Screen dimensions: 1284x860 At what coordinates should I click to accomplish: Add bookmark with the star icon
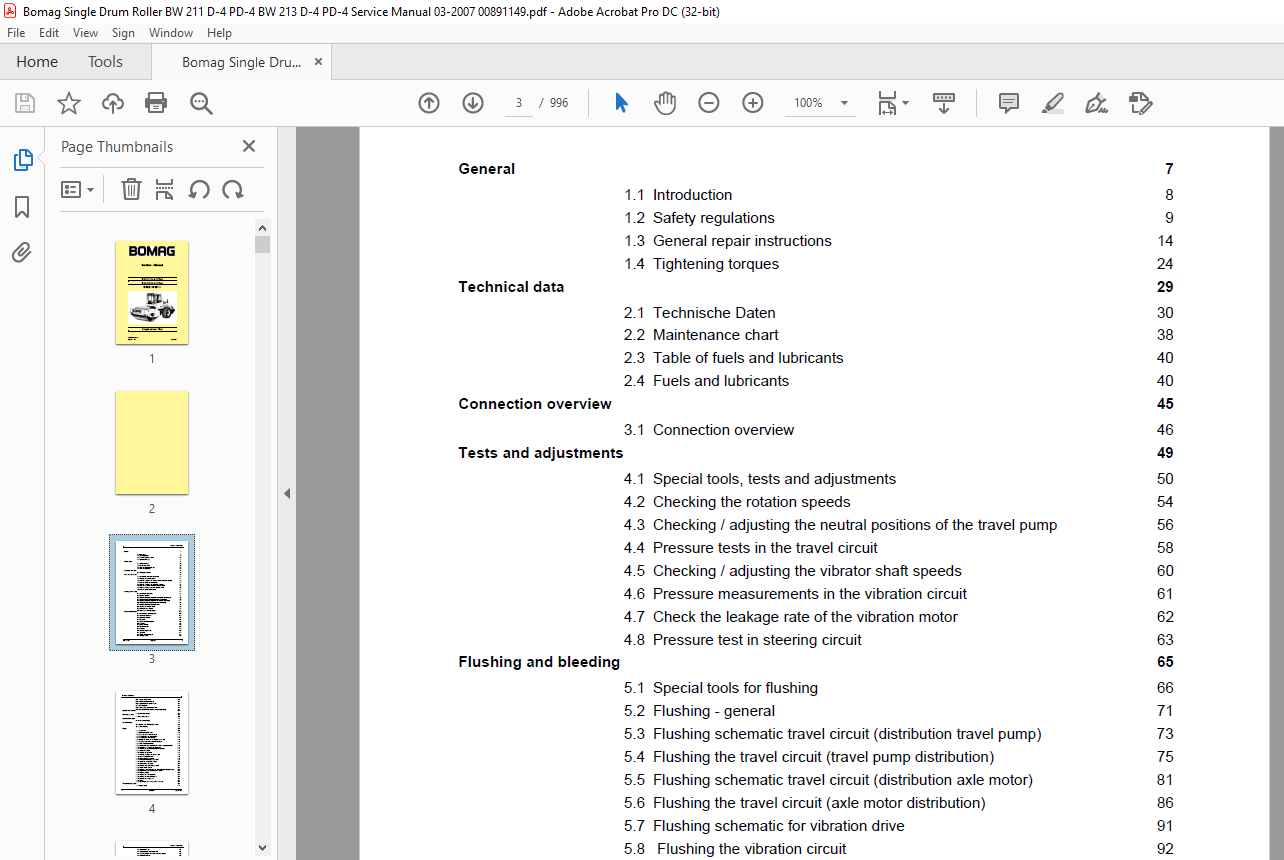(x=69, y=103)
